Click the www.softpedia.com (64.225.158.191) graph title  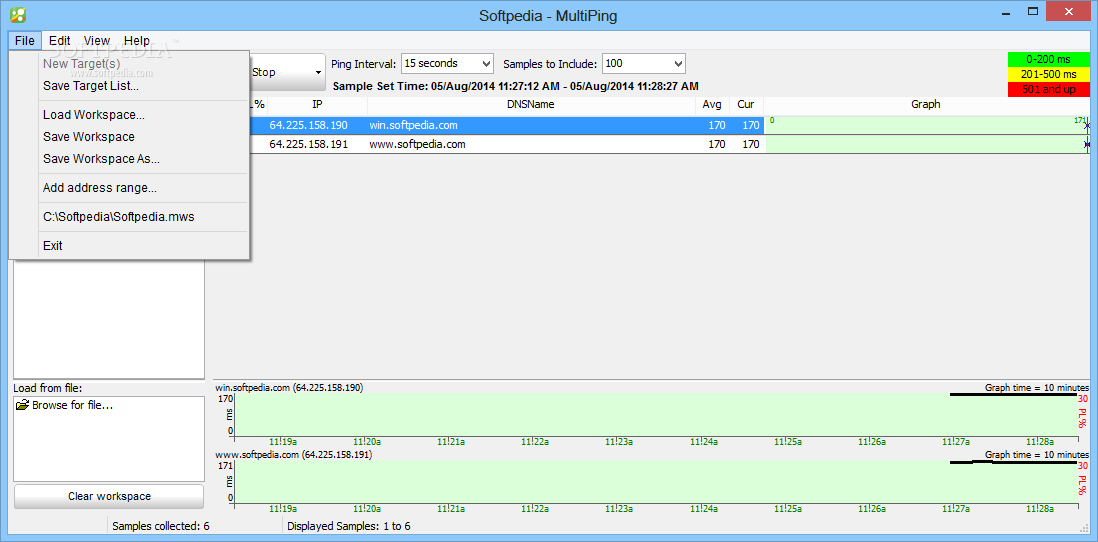293,454
